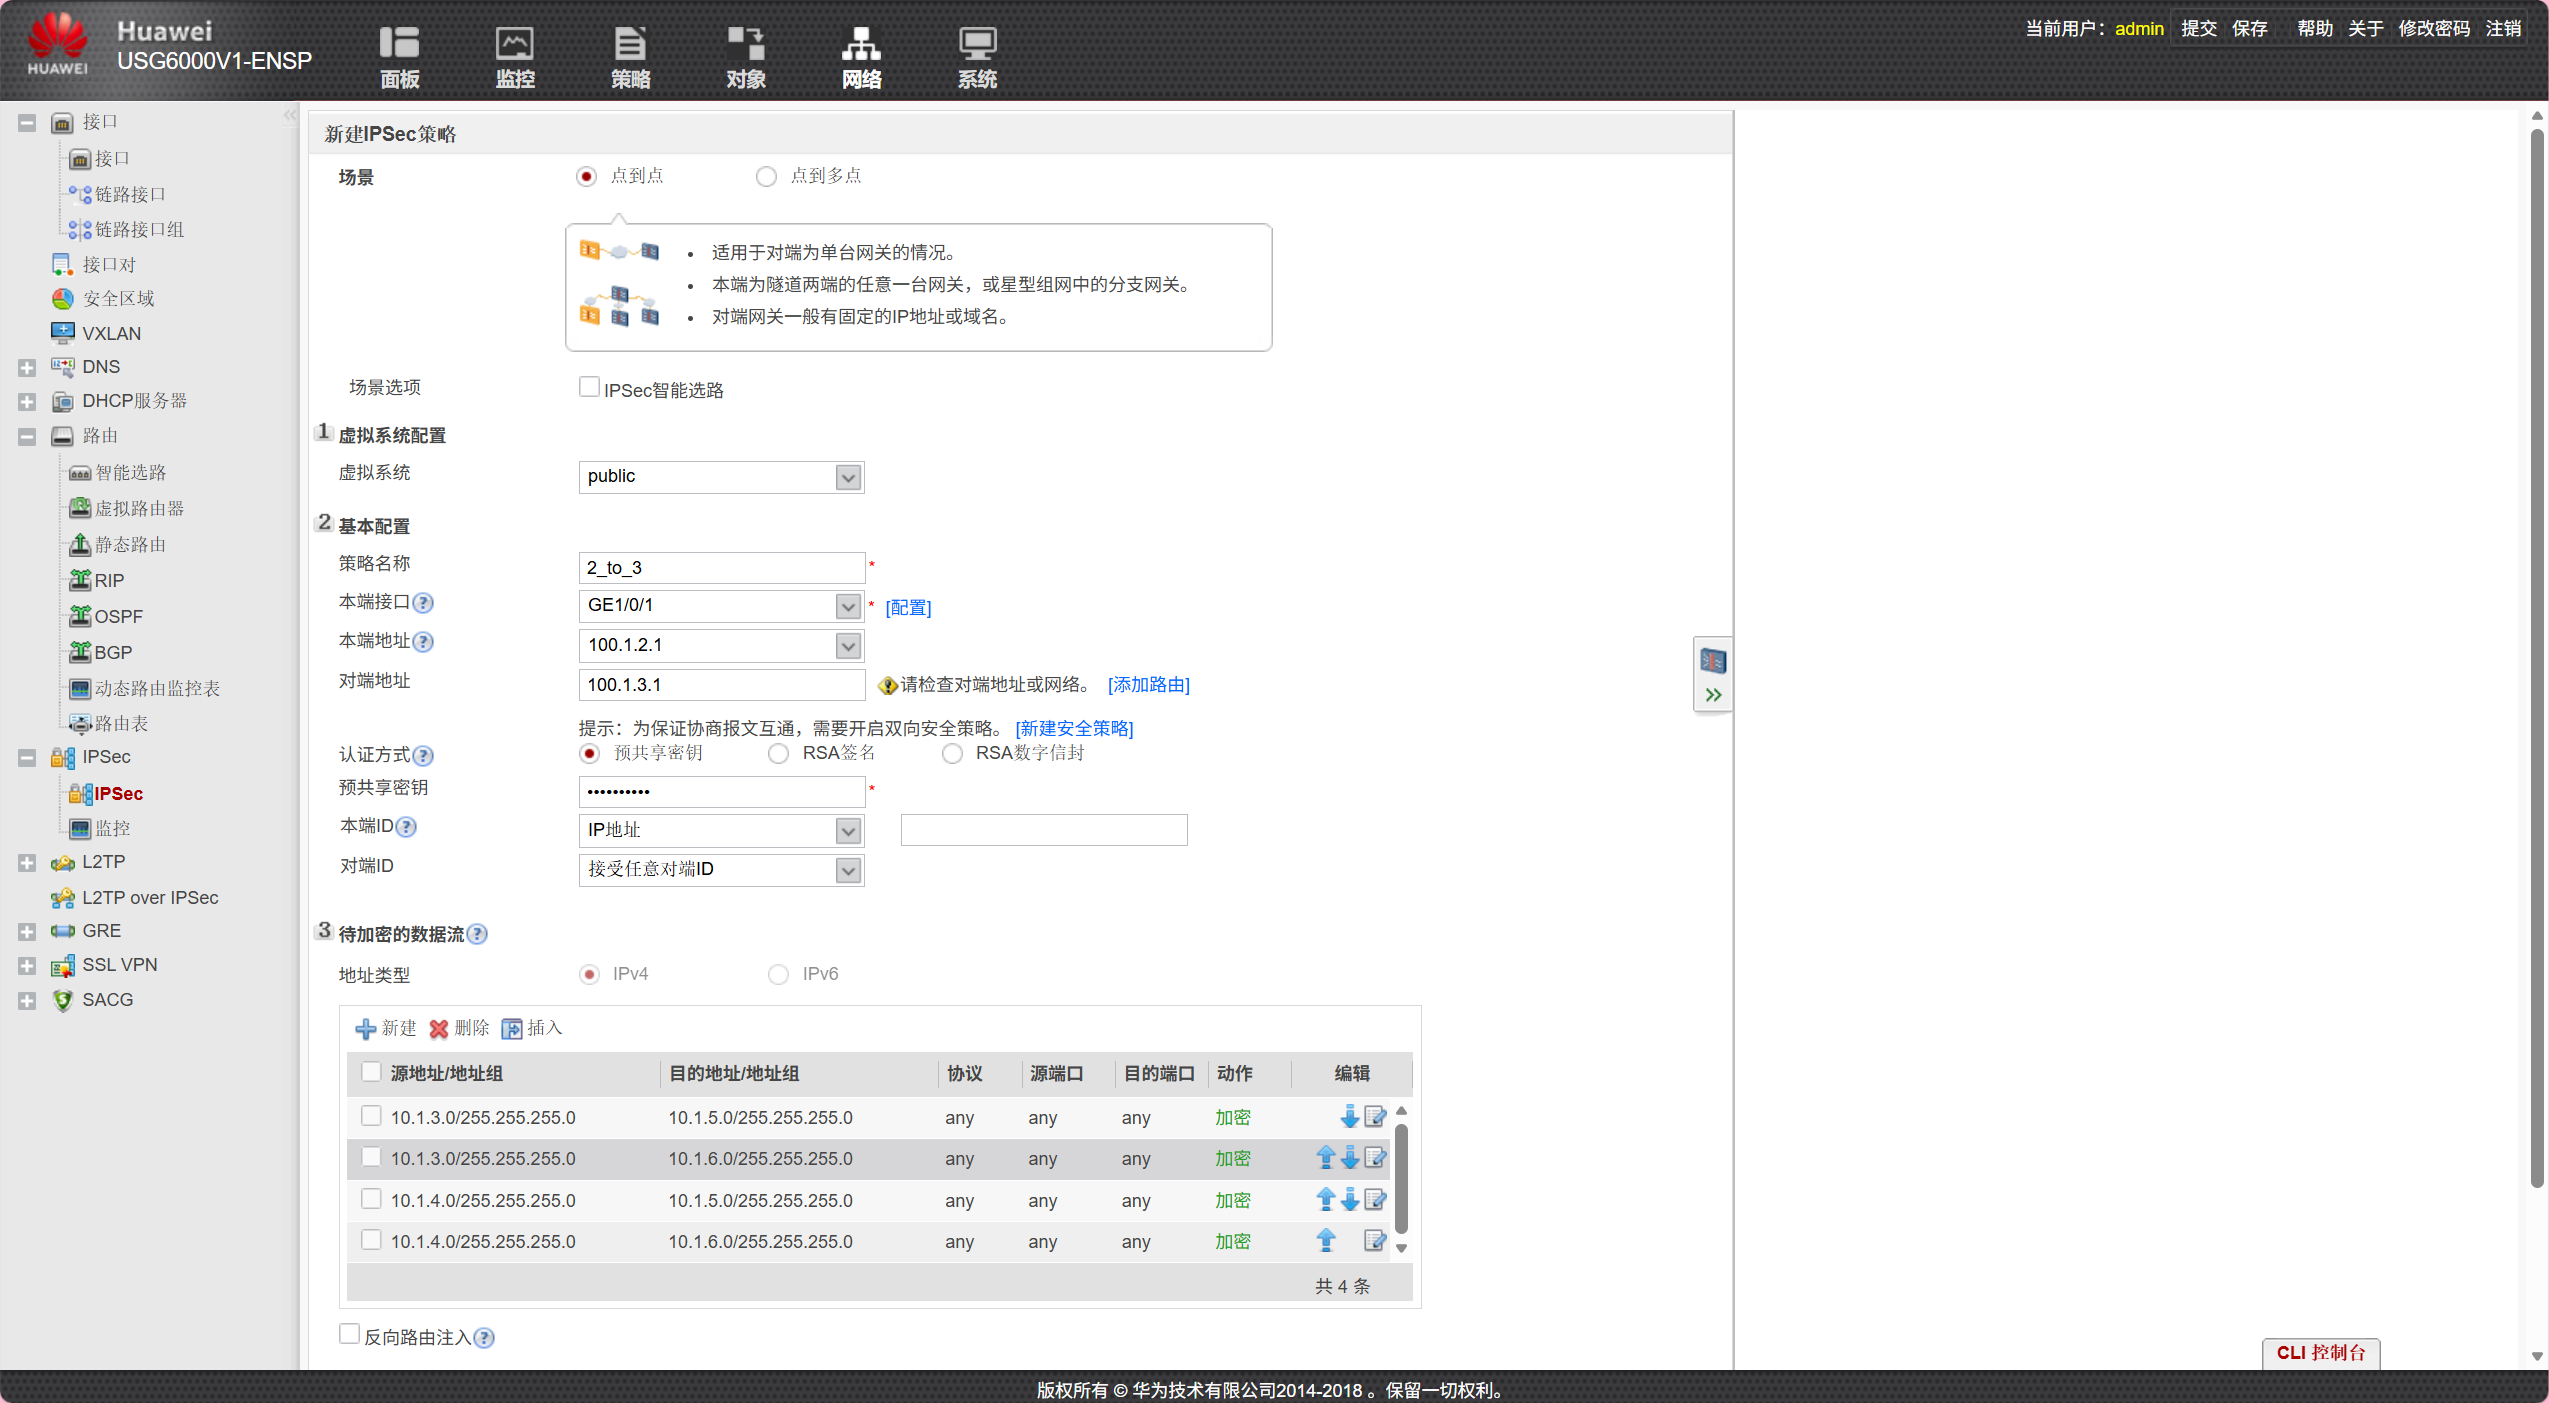This screenshot has height=1403, width=2549.
Task: Edit the first data flow row
Action: [1375, 1117]
